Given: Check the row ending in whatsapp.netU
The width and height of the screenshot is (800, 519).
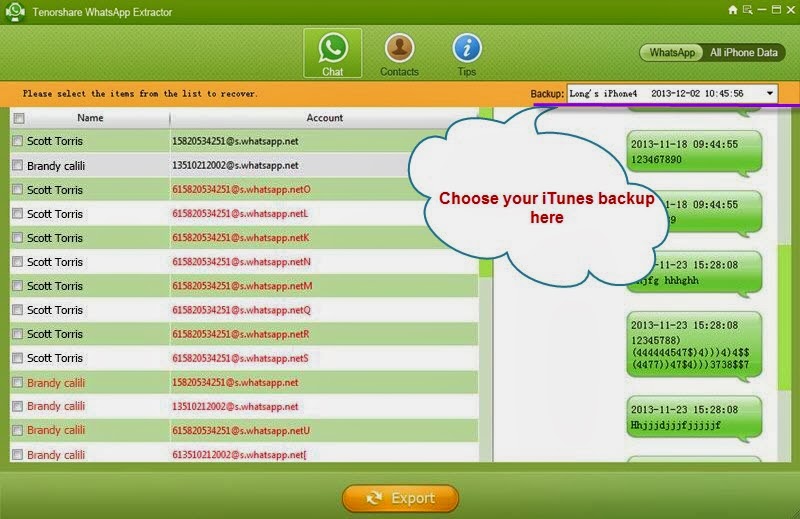Looking at the screenshot, I should [x=18, y=430].
